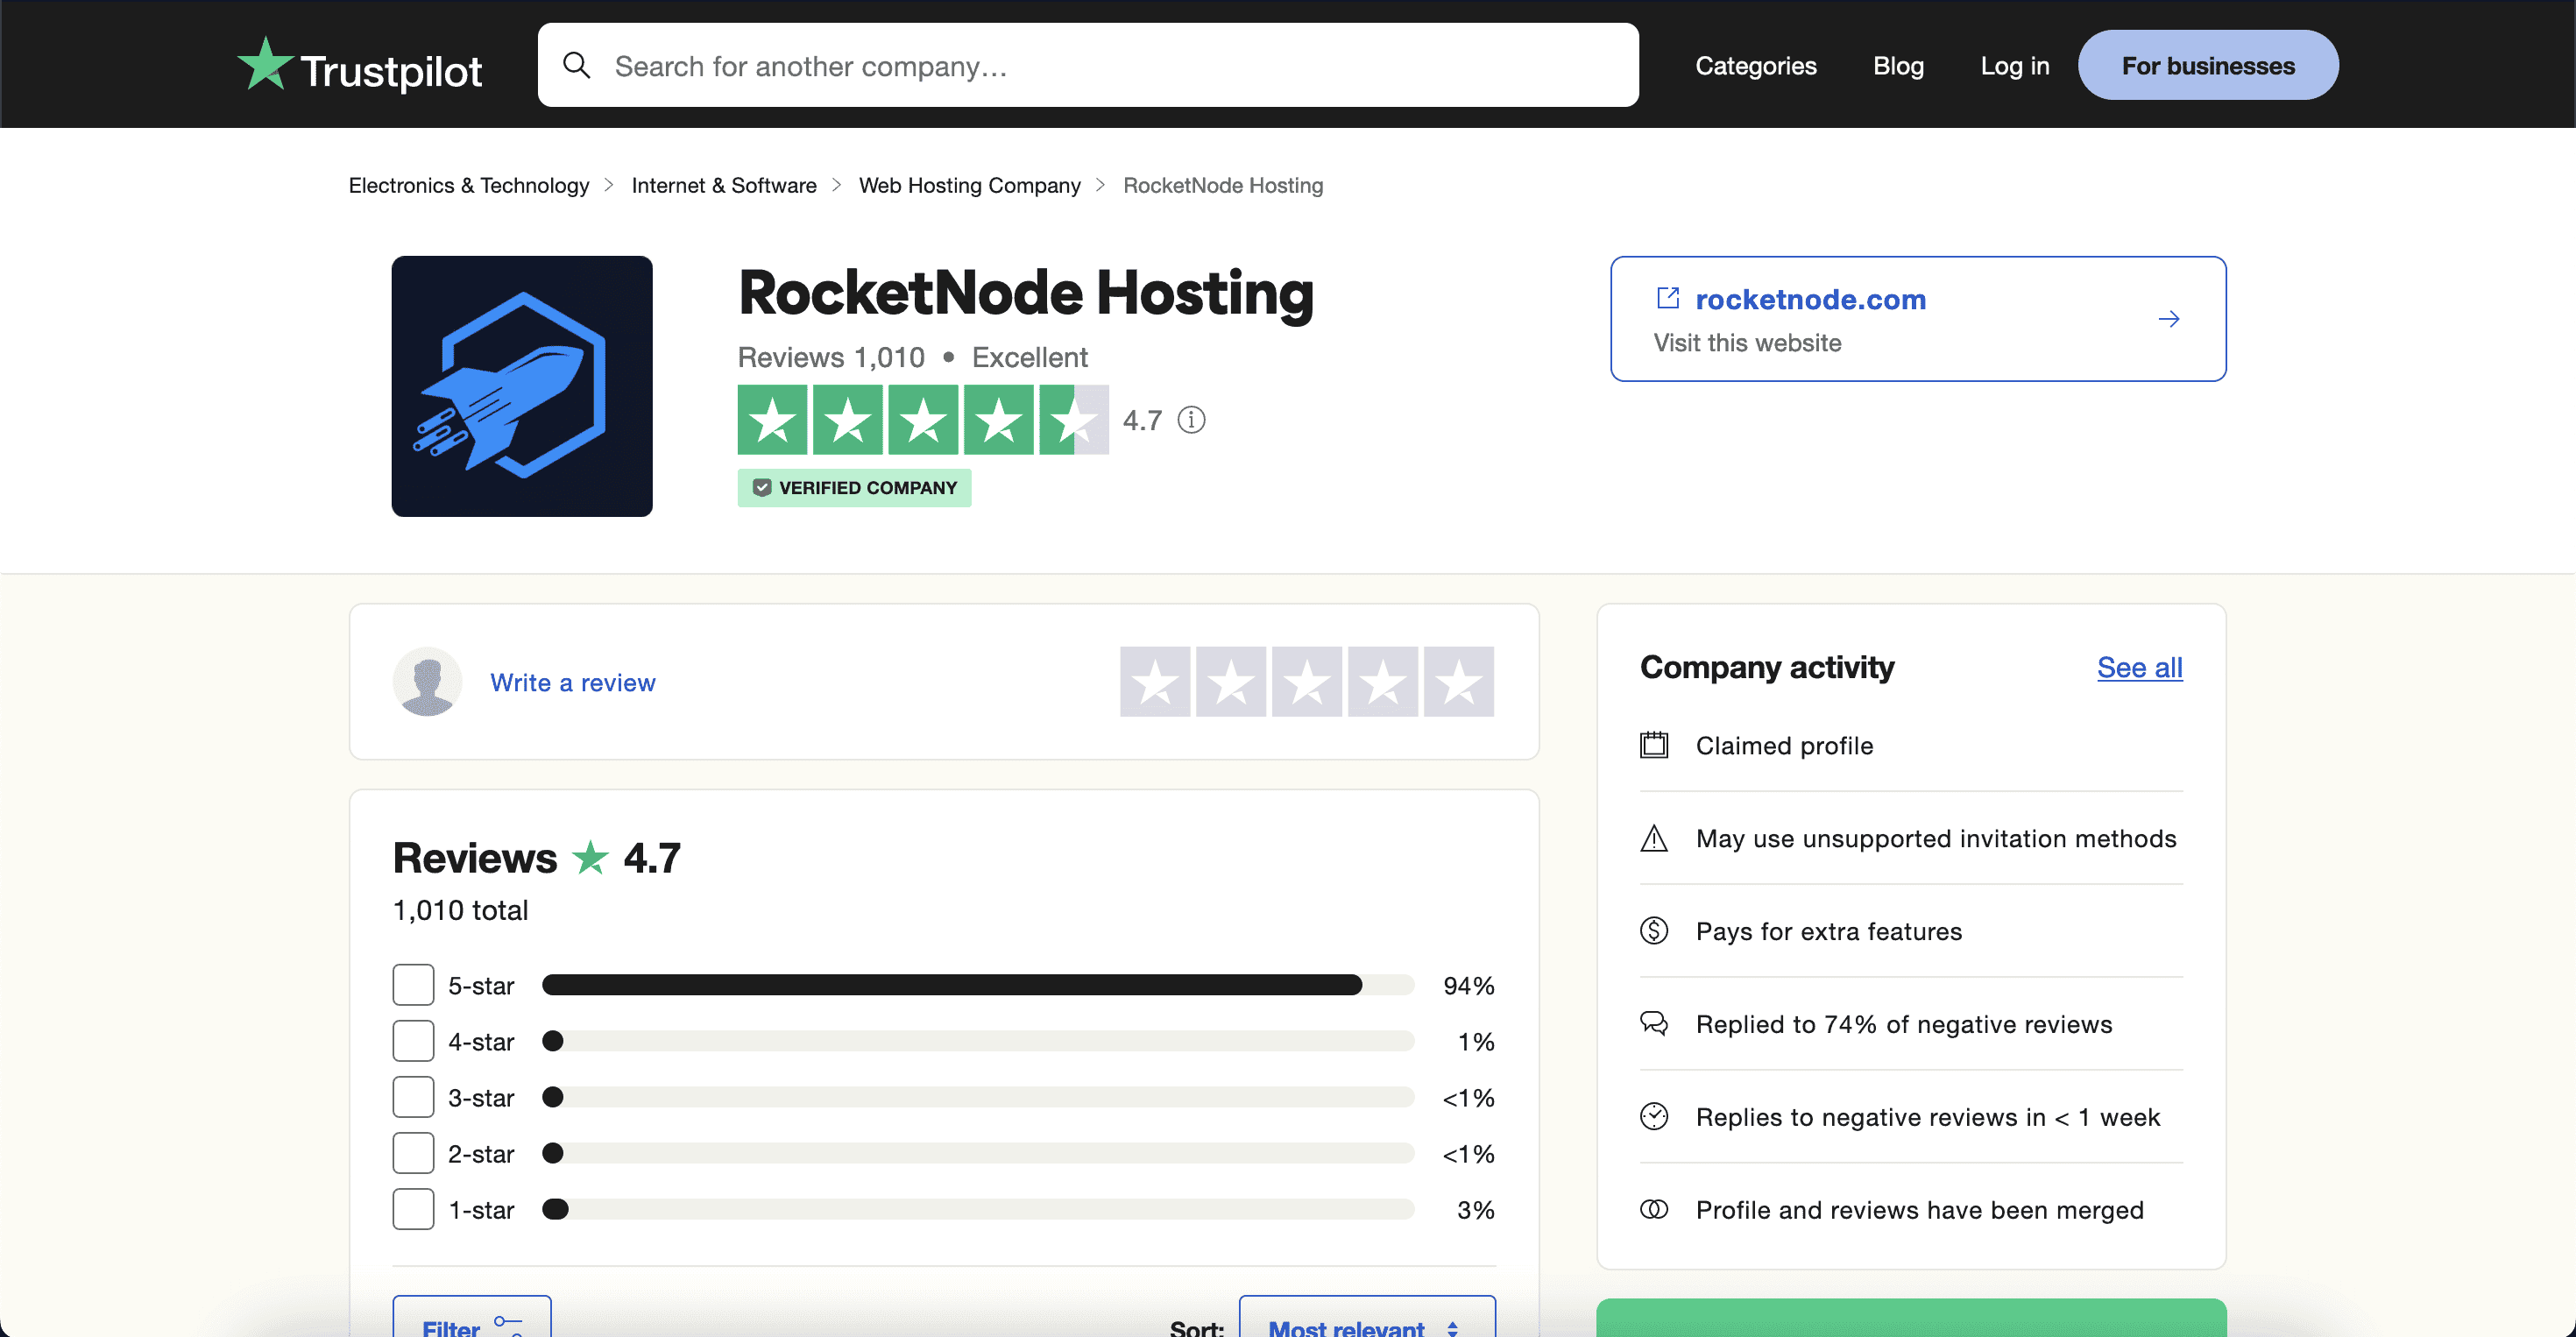Click the 5-star rating percentage bar

pyautogui.click(x=977, y=985)
